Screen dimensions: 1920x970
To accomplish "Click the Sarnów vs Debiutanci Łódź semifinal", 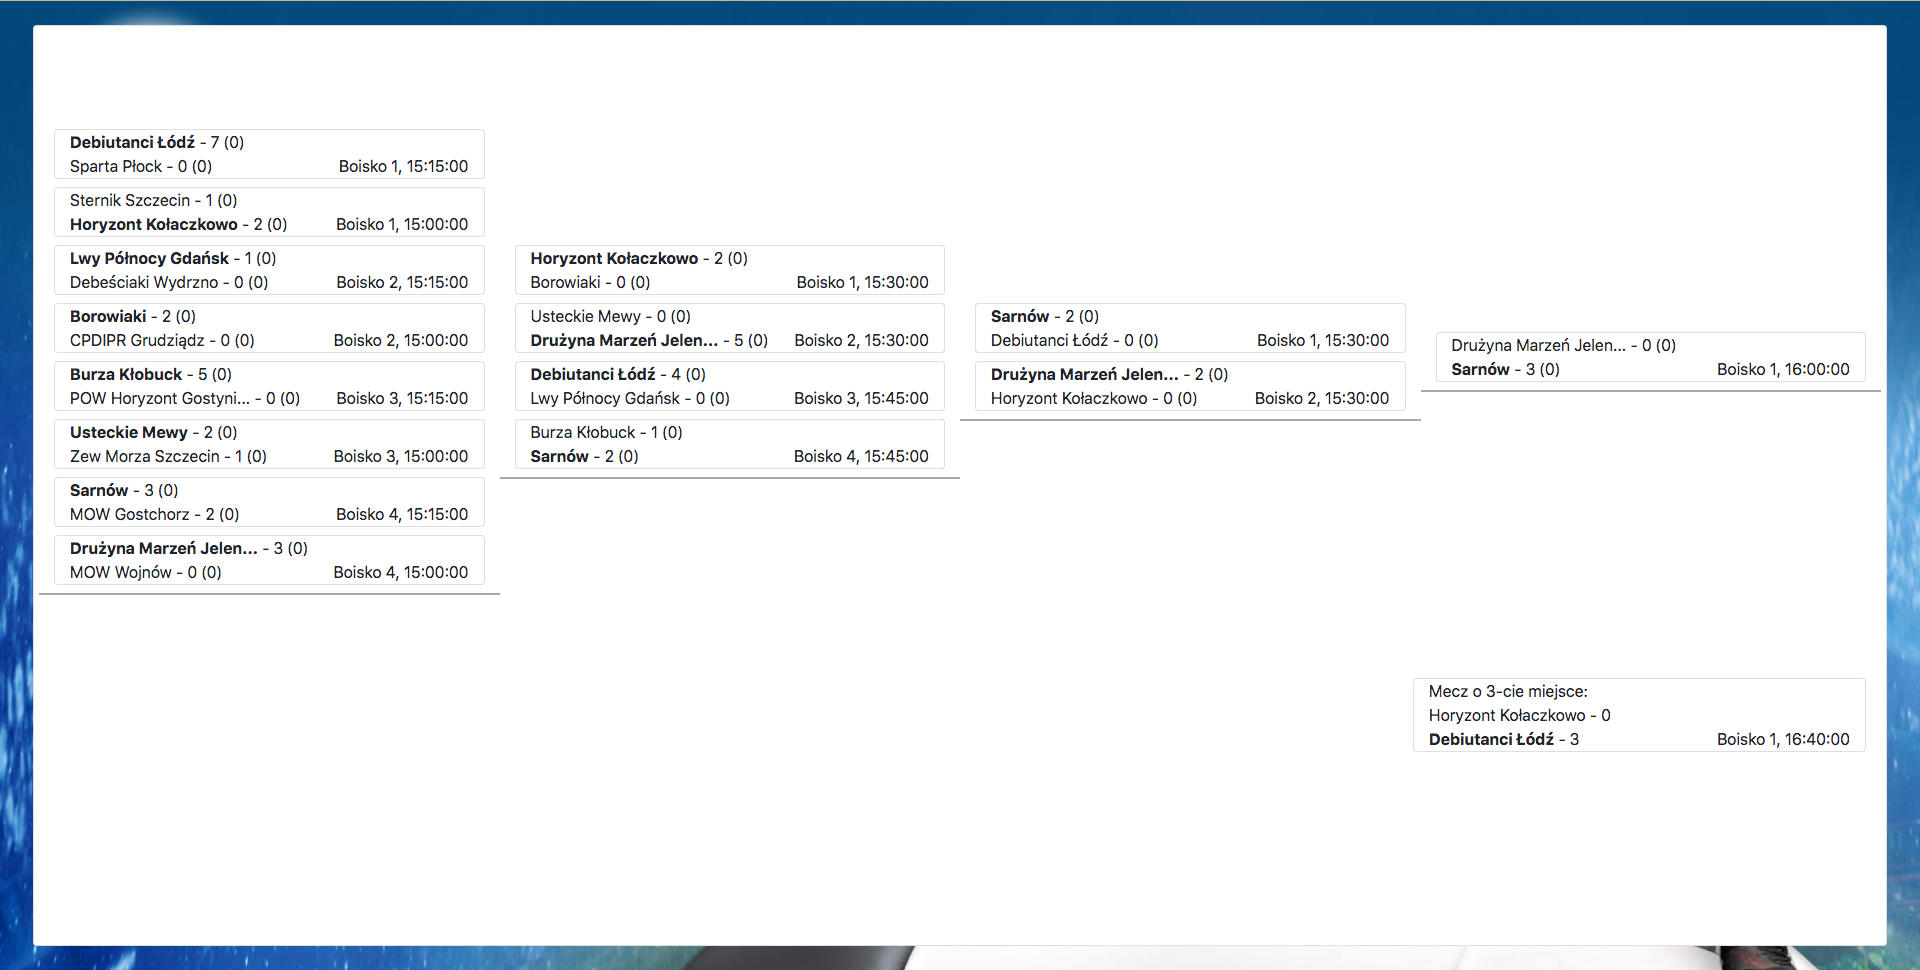I will click(1189, 328).
